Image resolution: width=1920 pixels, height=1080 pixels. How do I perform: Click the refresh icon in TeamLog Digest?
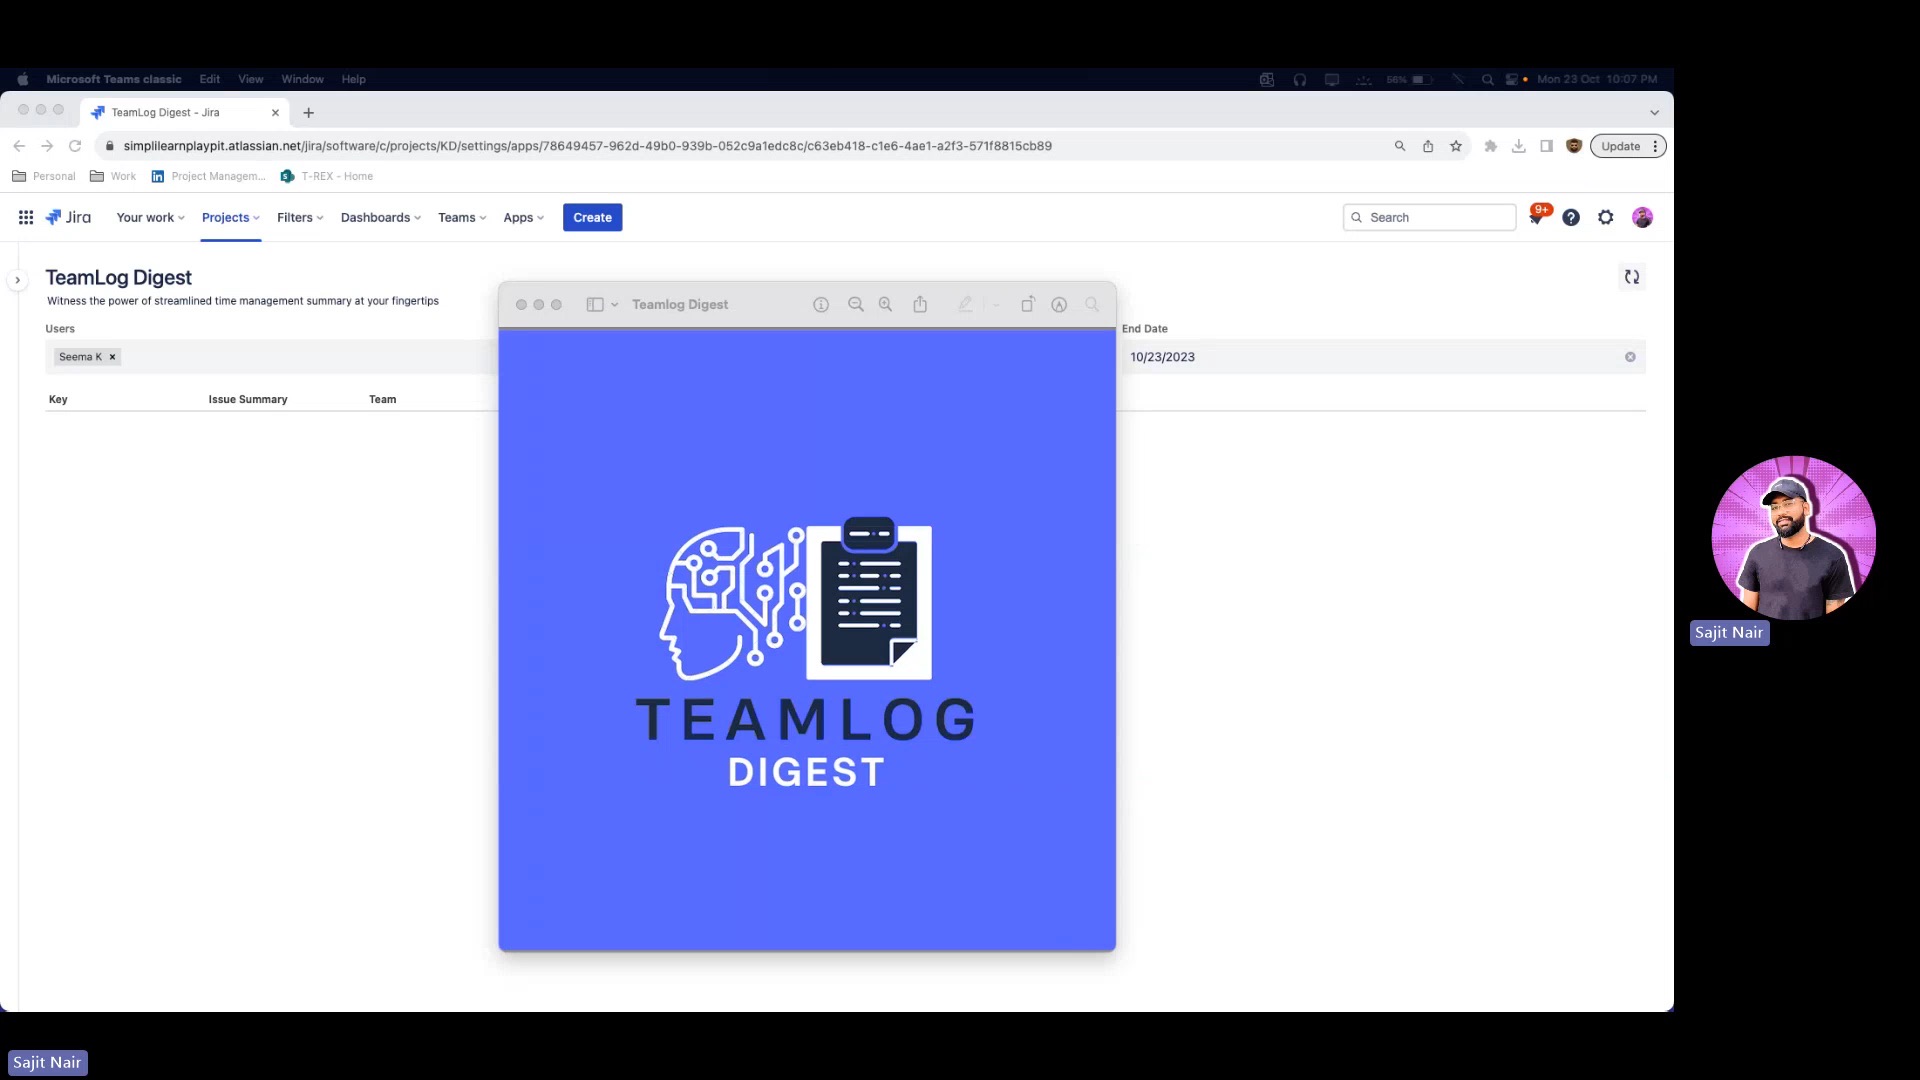(x=1631, y=277)
